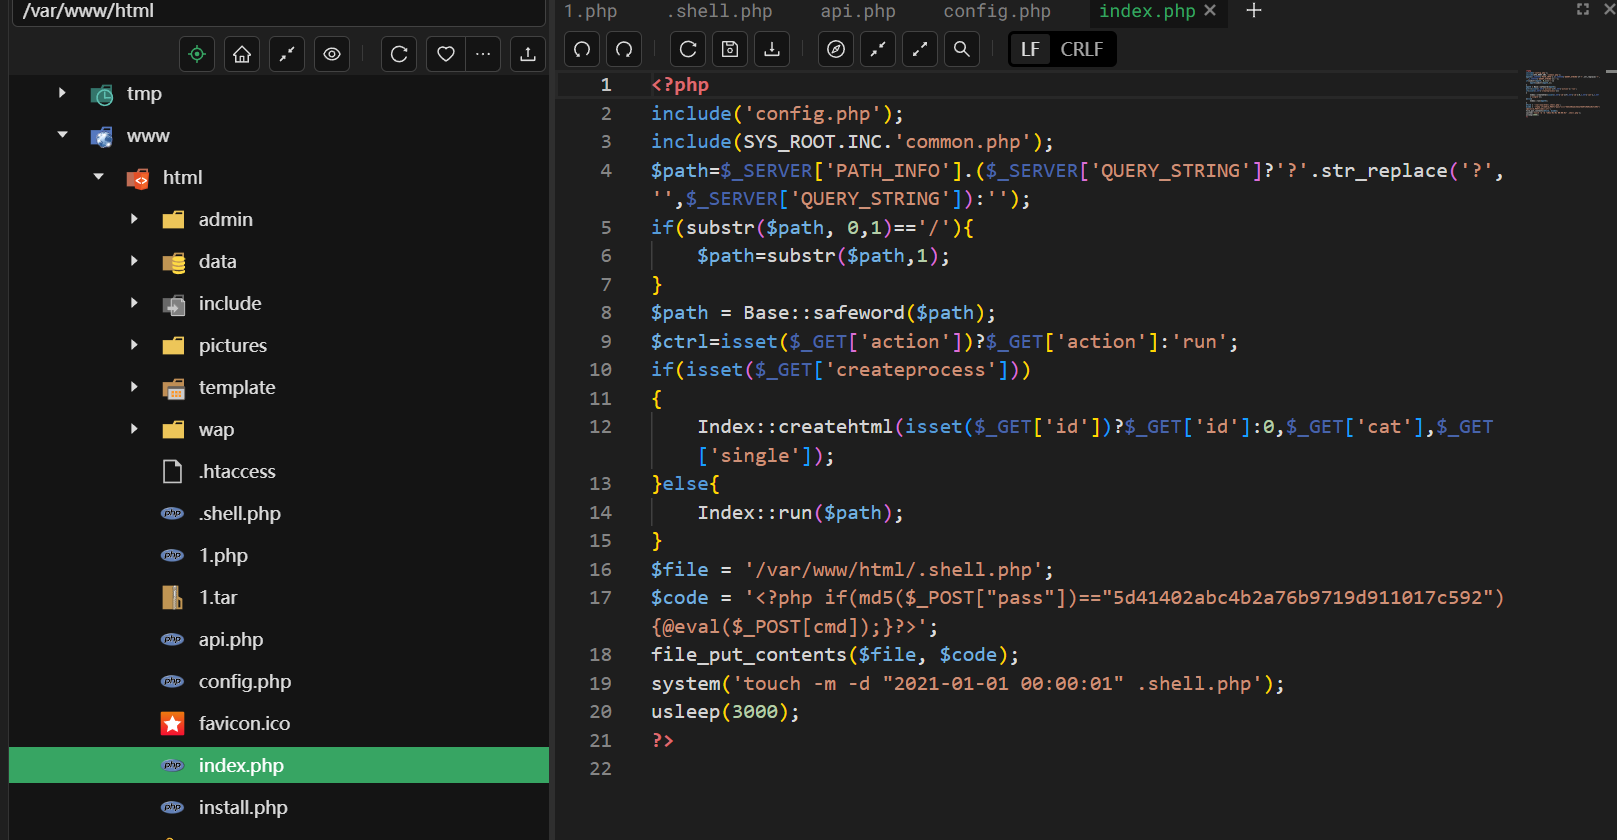This screenshot has height=840, width=1617.
Task: Click line number 8 in the gutter
Action: coord(606,313)
